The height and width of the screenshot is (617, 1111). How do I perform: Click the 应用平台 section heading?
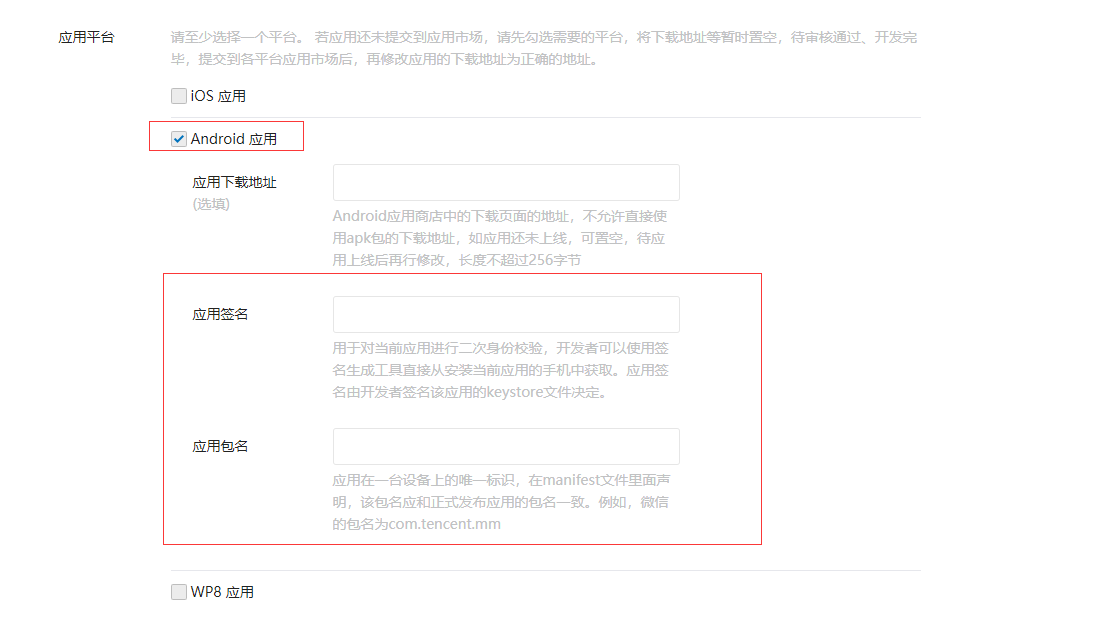[x=86, y=38]
